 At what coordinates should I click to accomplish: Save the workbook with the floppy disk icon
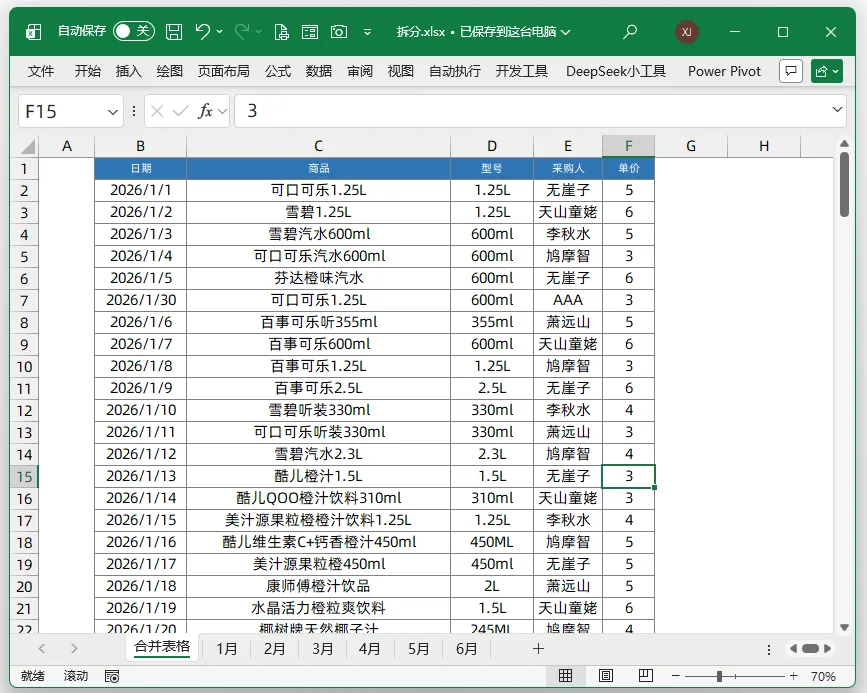click(174, 32)
